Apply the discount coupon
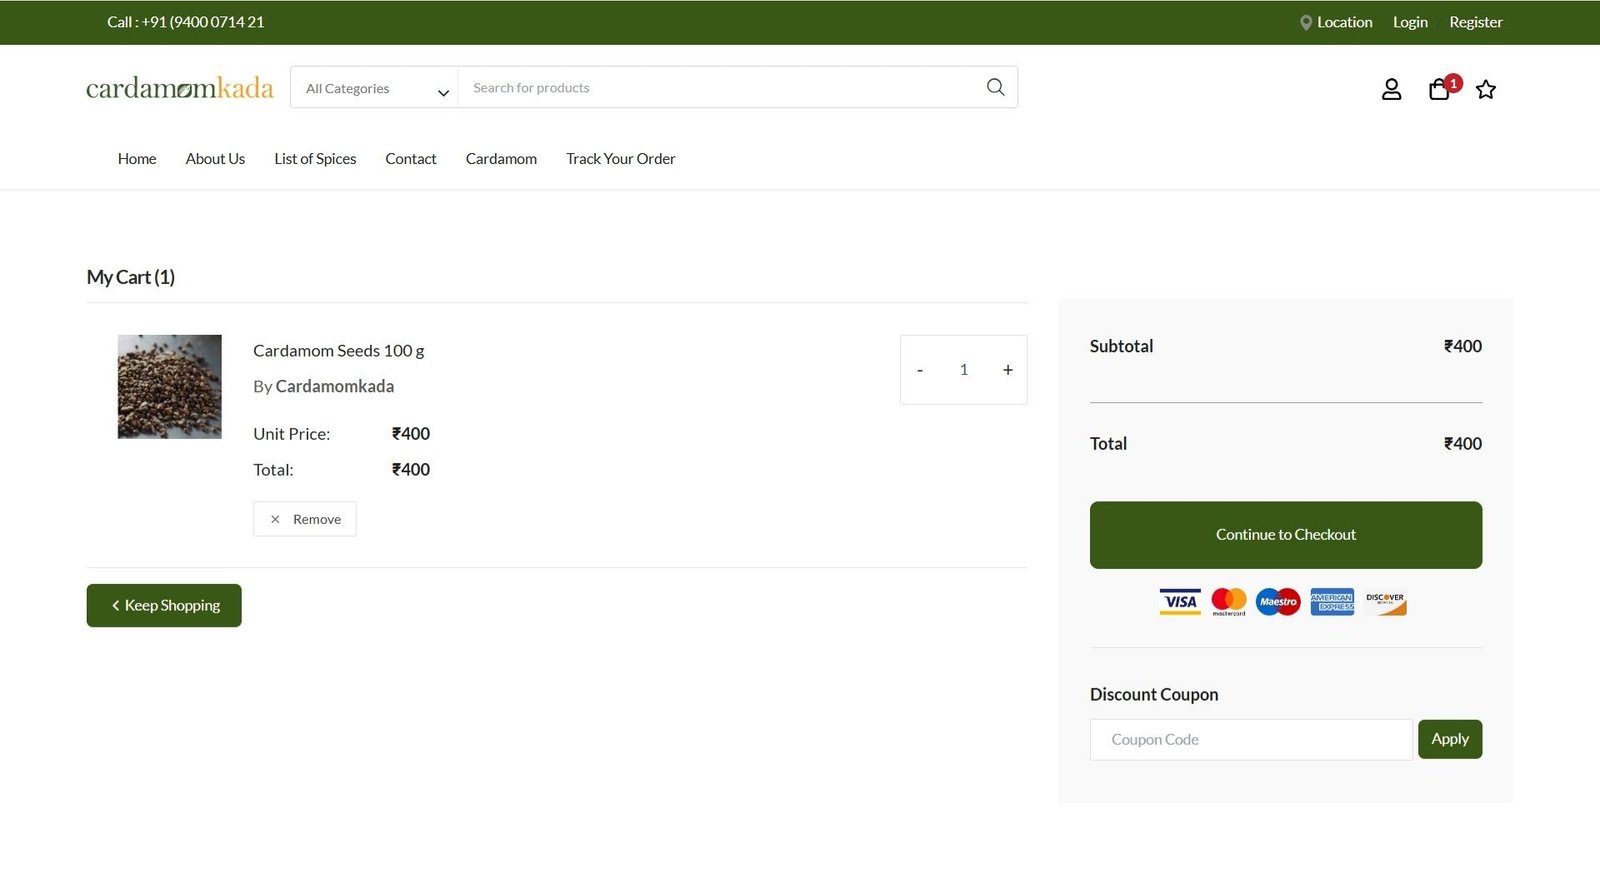Screen dimensions: 1600x873 (x=1449, y=740)
